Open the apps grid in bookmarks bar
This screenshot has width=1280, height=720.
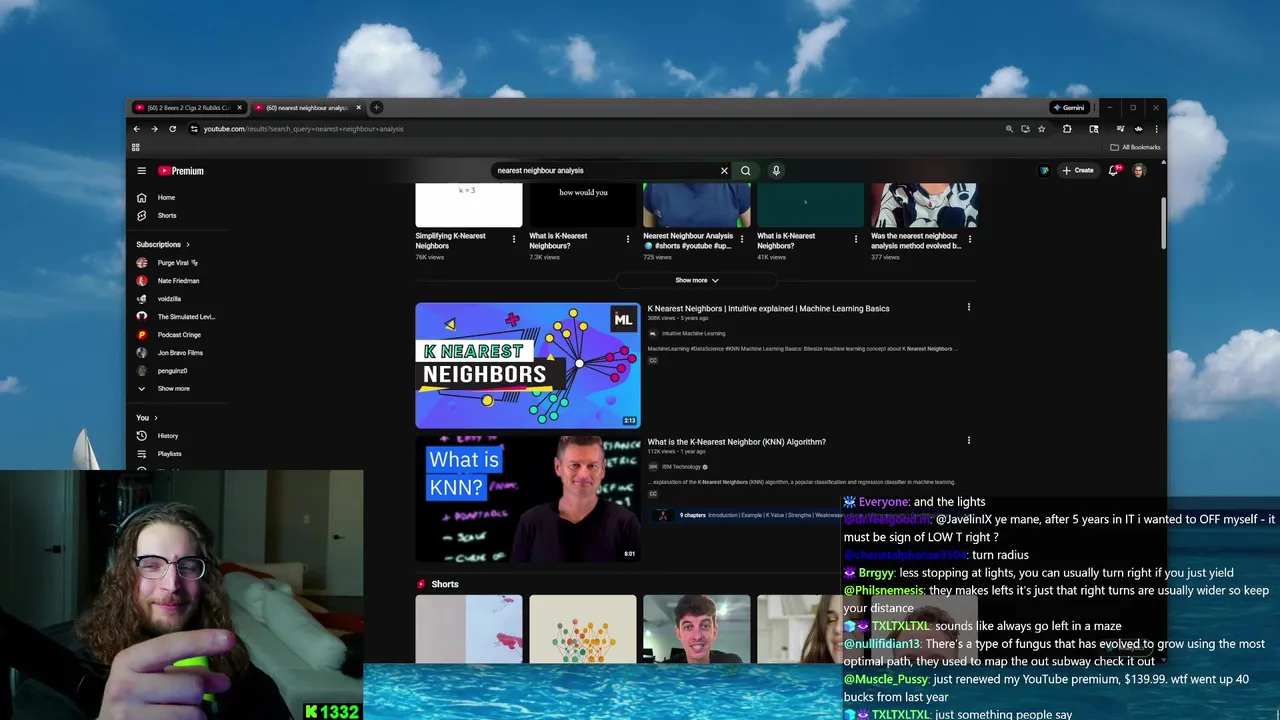(136, 147)
